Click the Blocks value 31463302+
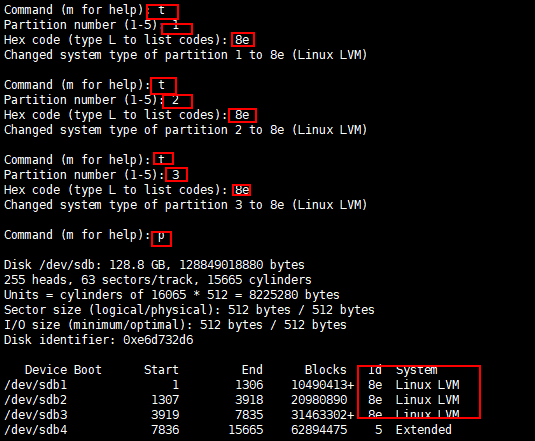Image resolution: width=535 pixels, height=441 pixels. point(323,415)
